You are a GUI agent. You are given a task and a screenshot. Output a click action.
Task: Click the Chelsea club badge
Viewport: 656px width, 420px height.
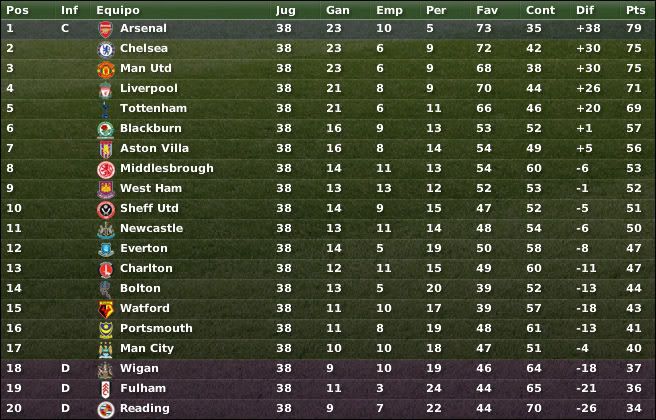point(105,49)
